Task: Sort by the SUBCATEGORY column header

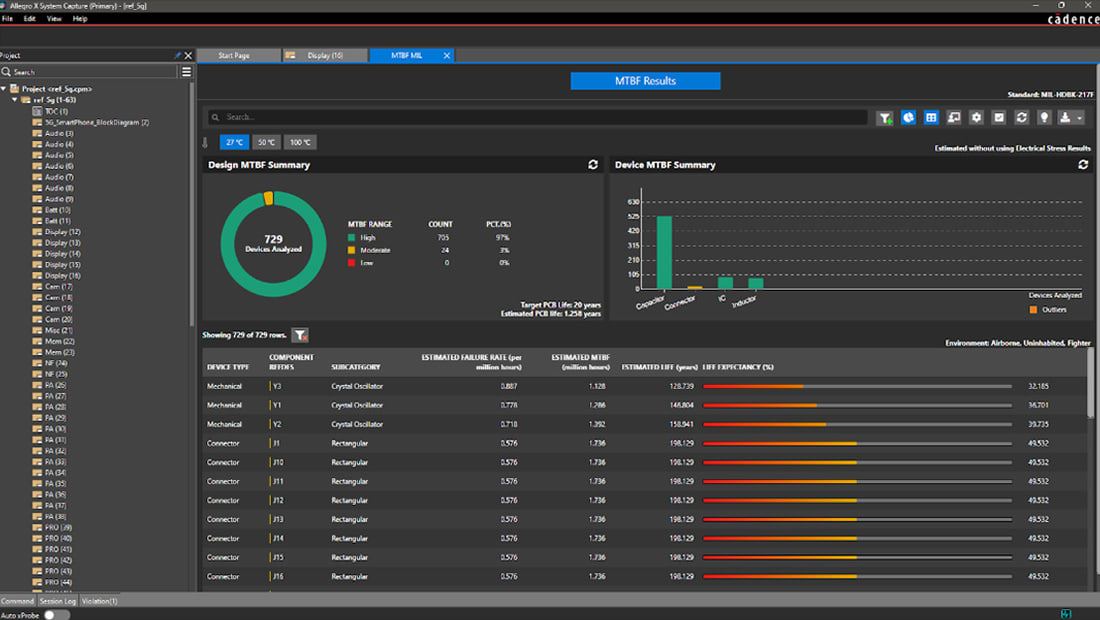Action: 356,367
